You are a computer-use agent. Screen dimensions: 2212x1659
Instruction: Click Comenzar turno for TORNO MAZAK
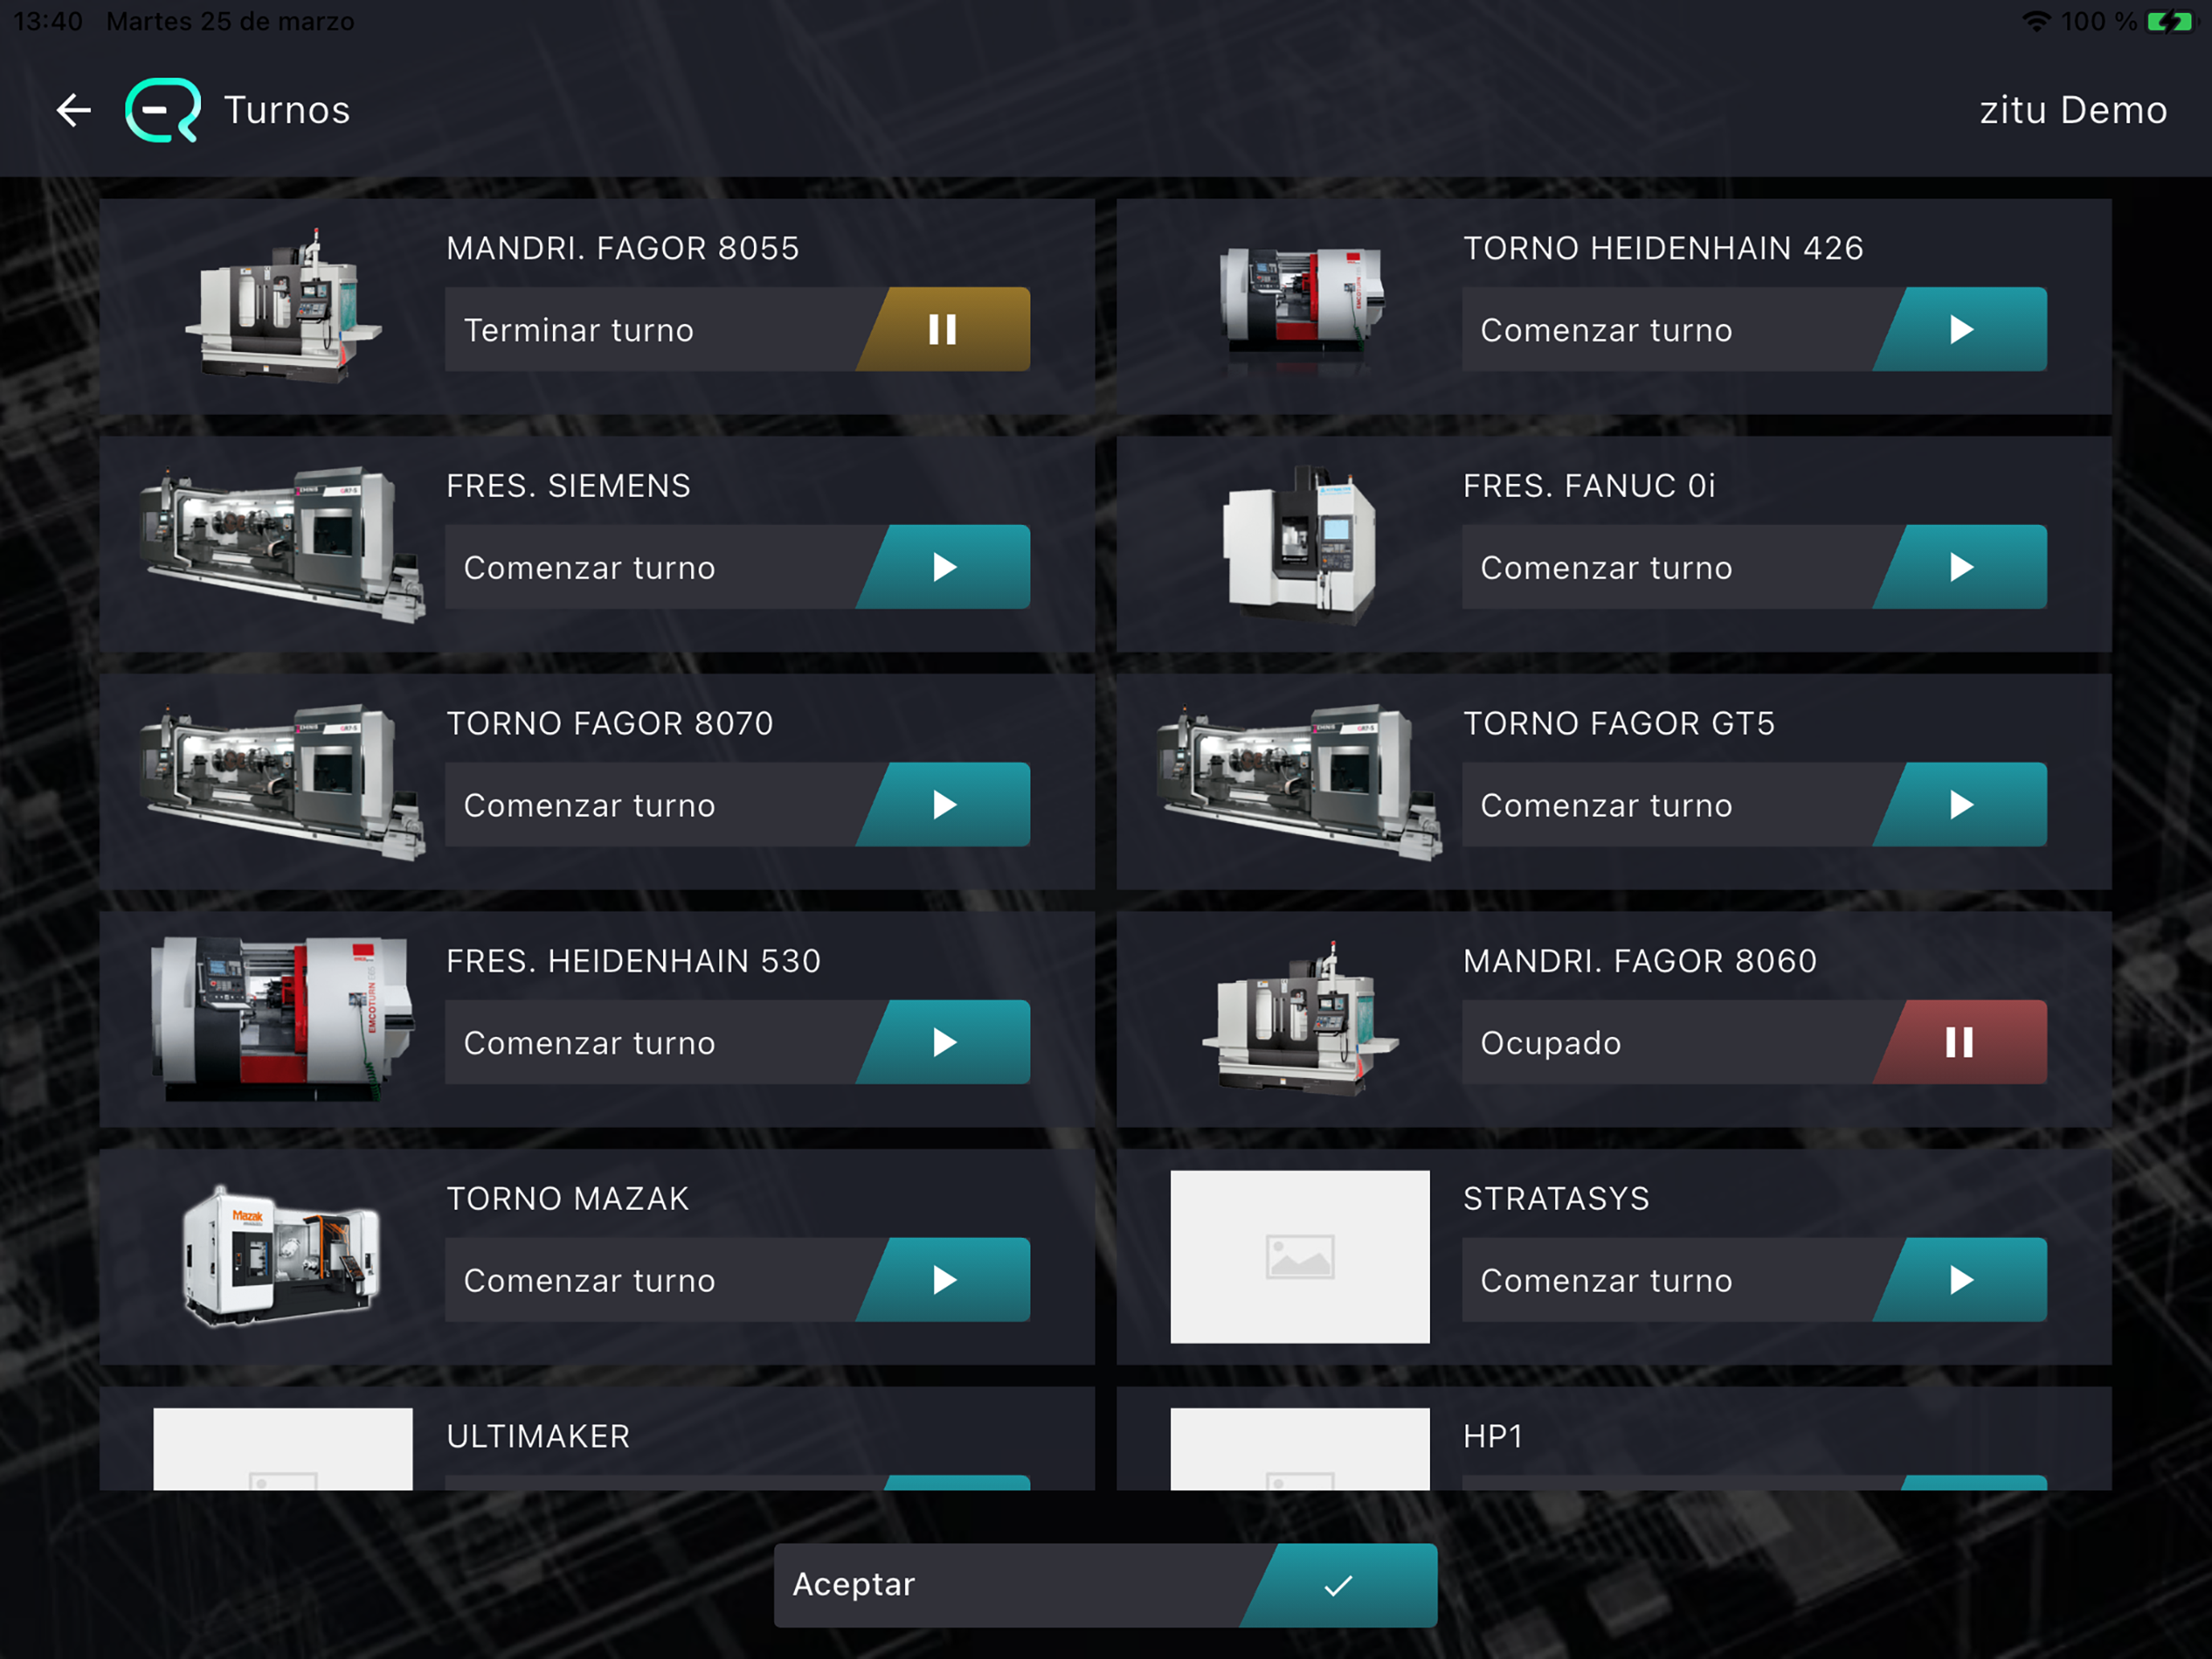point(589,1281)
